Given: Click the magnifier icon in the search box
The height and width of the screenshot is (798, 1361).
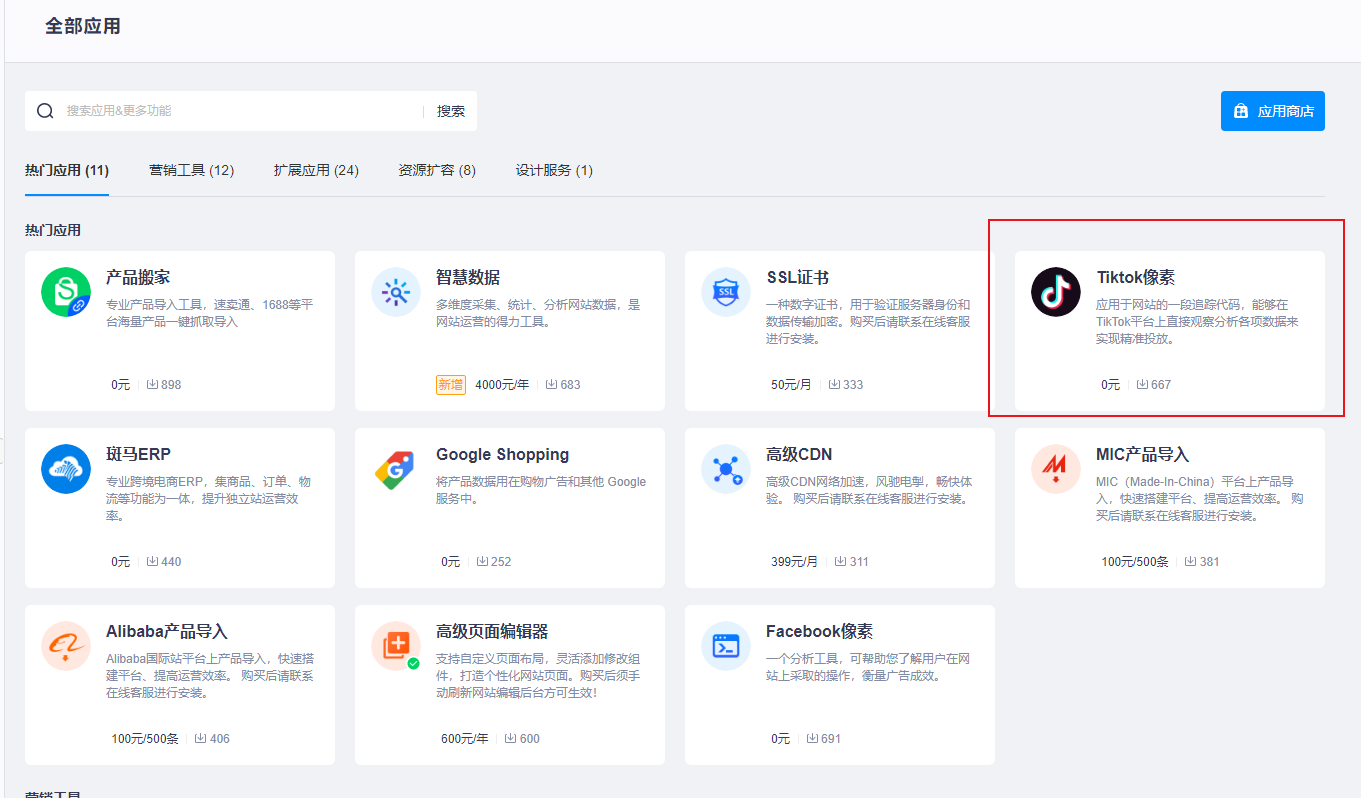Looking at the screenshot, I should tap(45, 111).
